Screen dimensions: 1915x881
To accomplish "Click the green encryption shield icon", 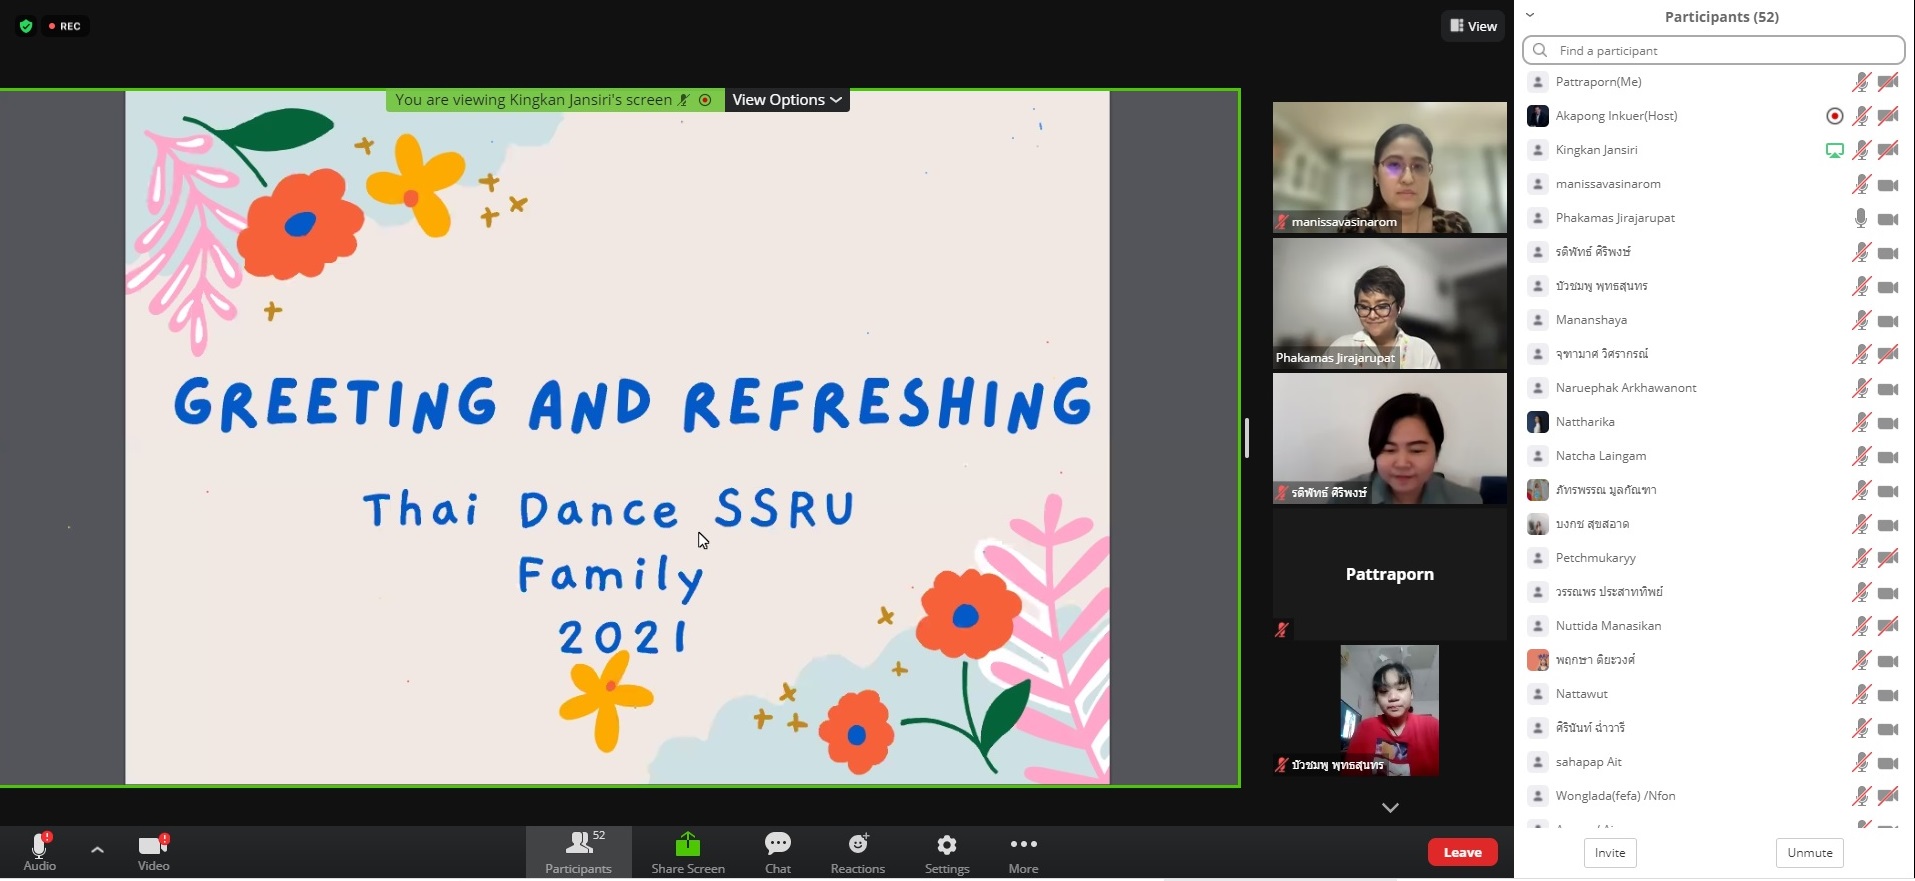I will [26, 26].
